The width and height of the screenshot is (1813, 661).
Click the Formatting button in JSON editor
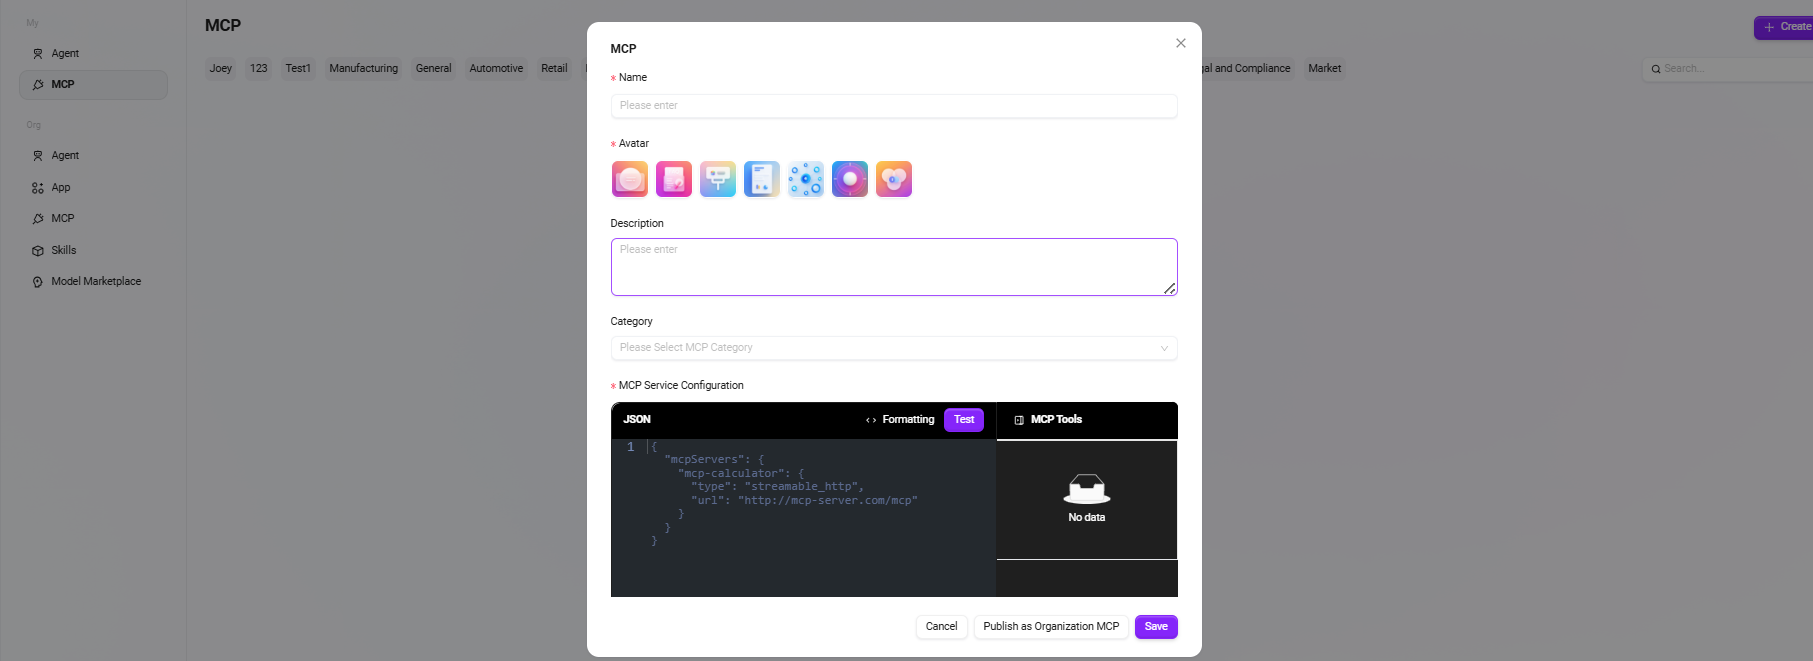tap(900, 420)
